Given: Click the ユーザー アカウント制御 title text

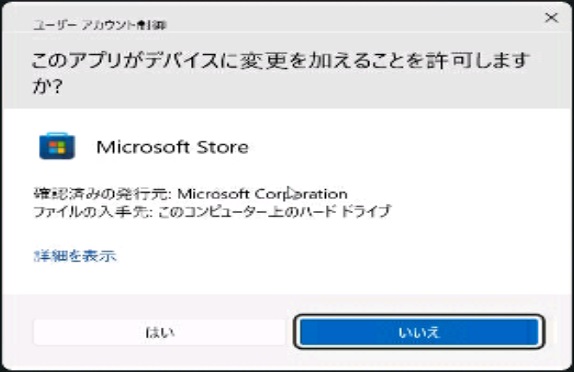Looking at the screenshot, I should (100, 25).
